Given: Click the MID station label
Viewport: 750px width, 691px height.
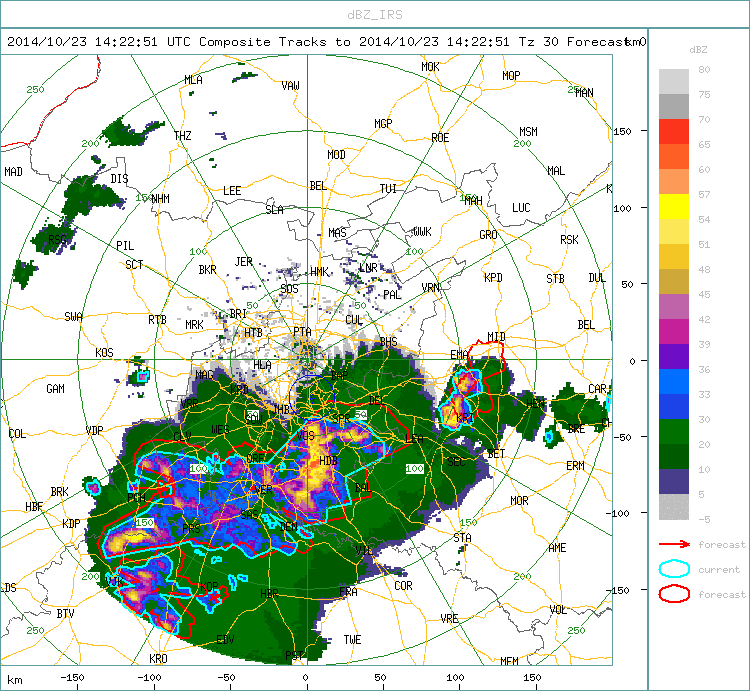Looking at the screenshot, I should click(x=496, y=337).
